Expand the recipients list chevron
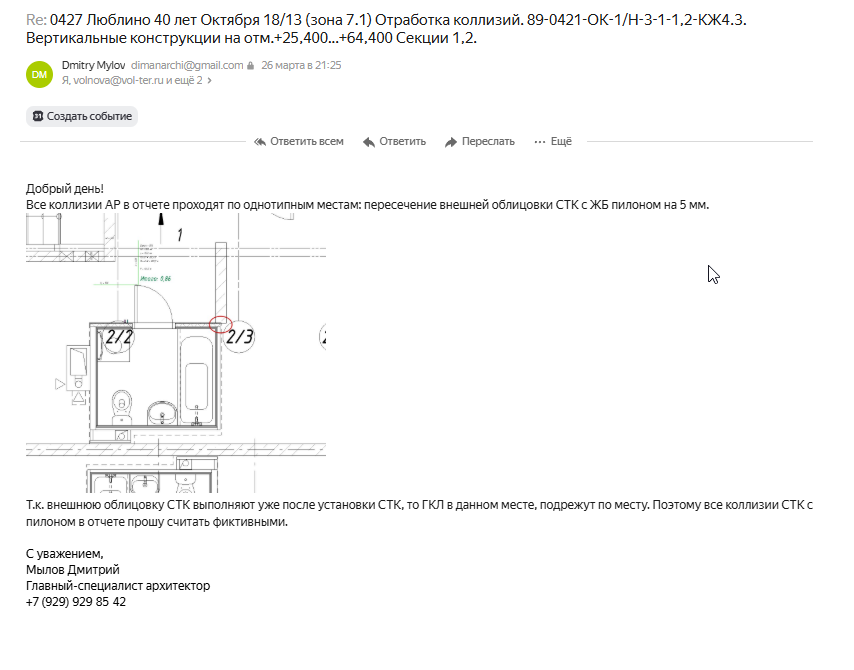The width and height of the screenshot is (854, 670). pos(210,81)
